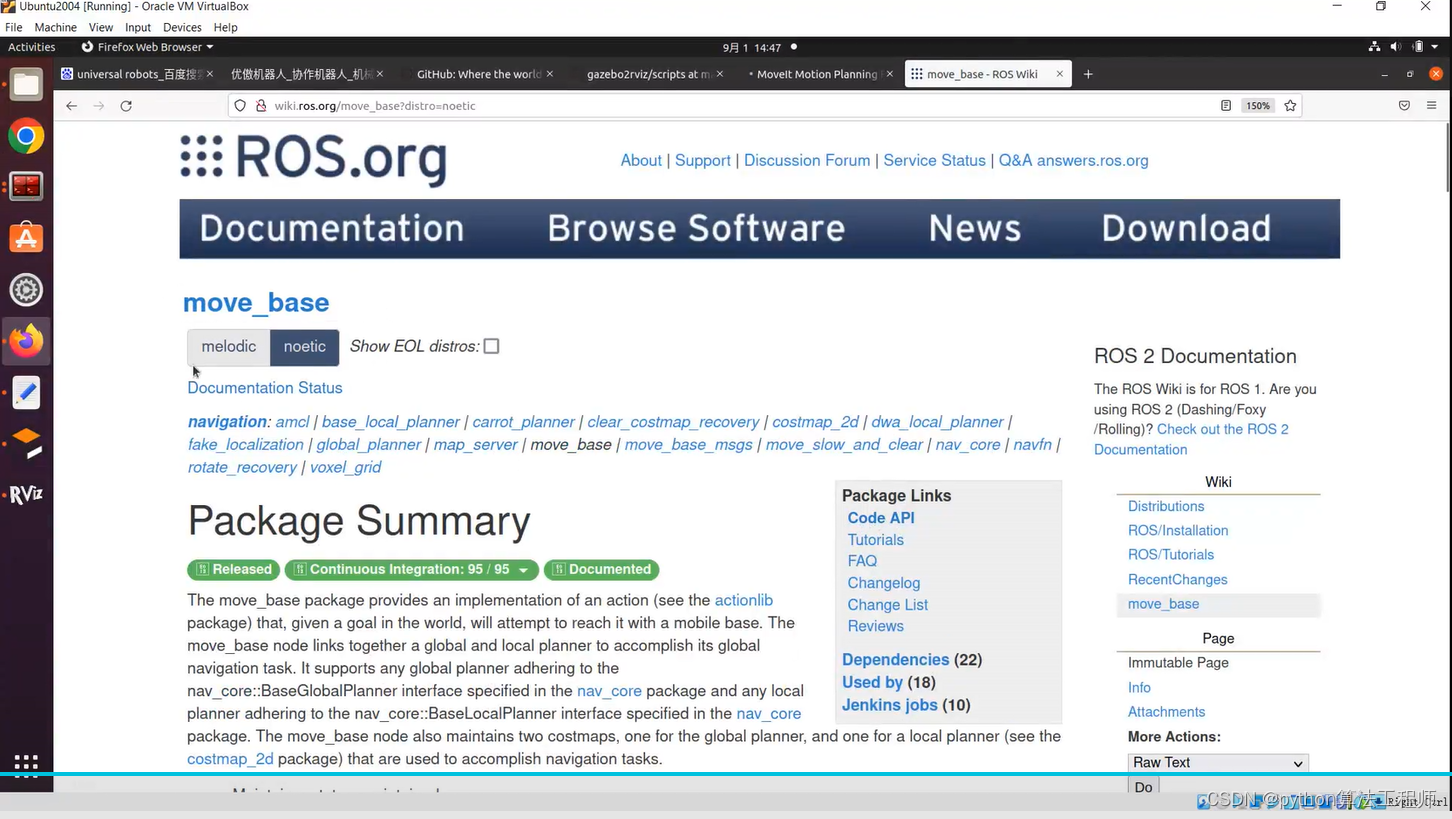
Task: Select the noetic distro button
Action: [x=305, y=347]
